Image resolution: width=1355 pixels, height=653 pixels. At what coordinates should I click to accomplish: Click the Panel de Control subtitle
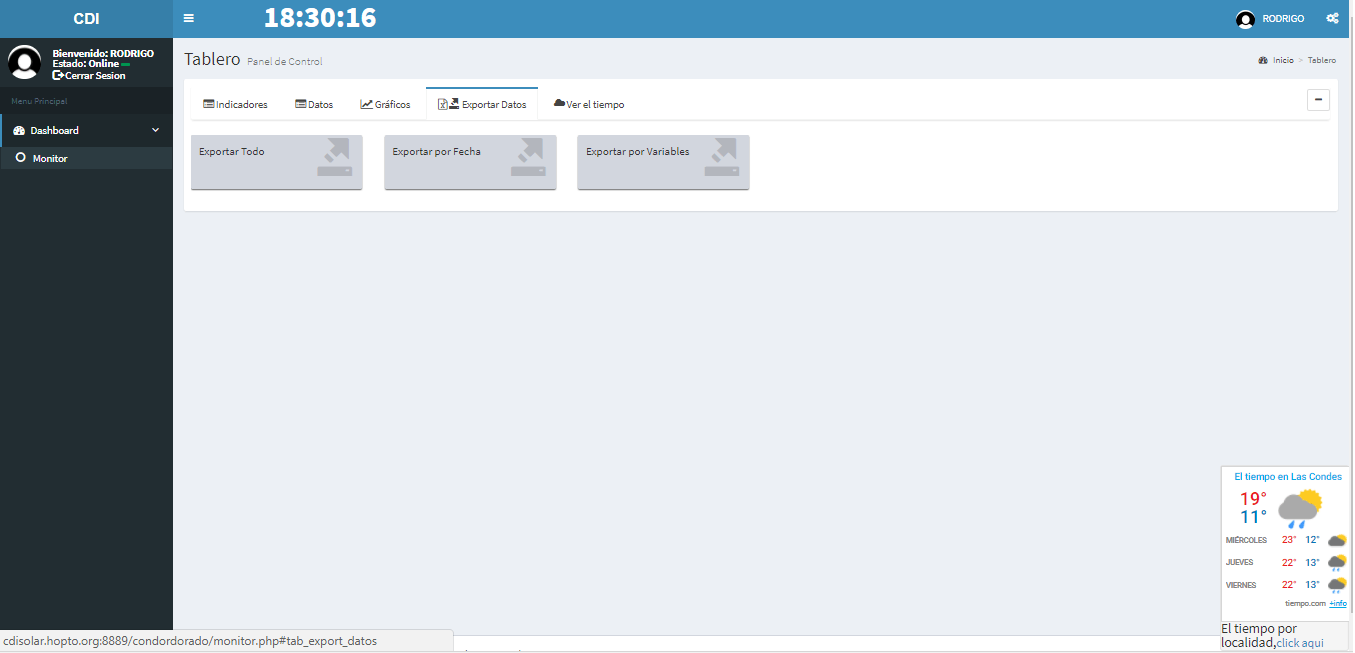point(285,62)
